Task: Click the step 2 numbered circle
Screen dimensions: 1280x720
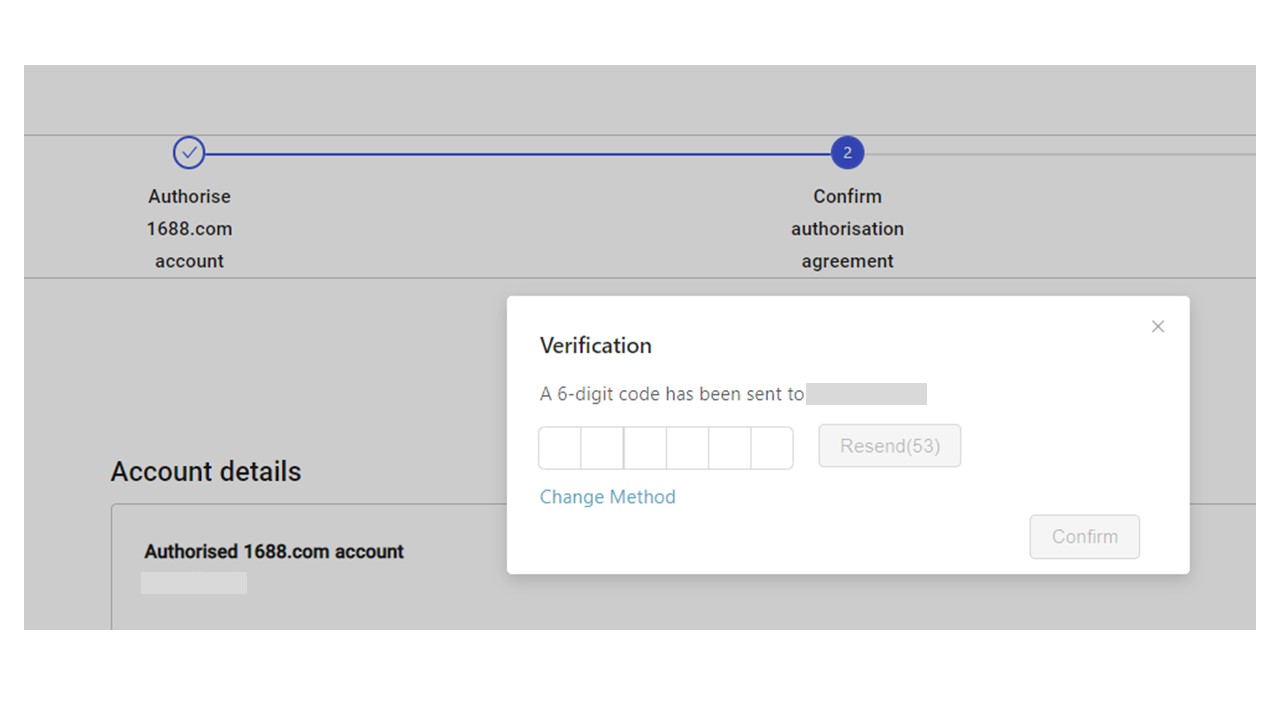Action: tap(847, 153)
